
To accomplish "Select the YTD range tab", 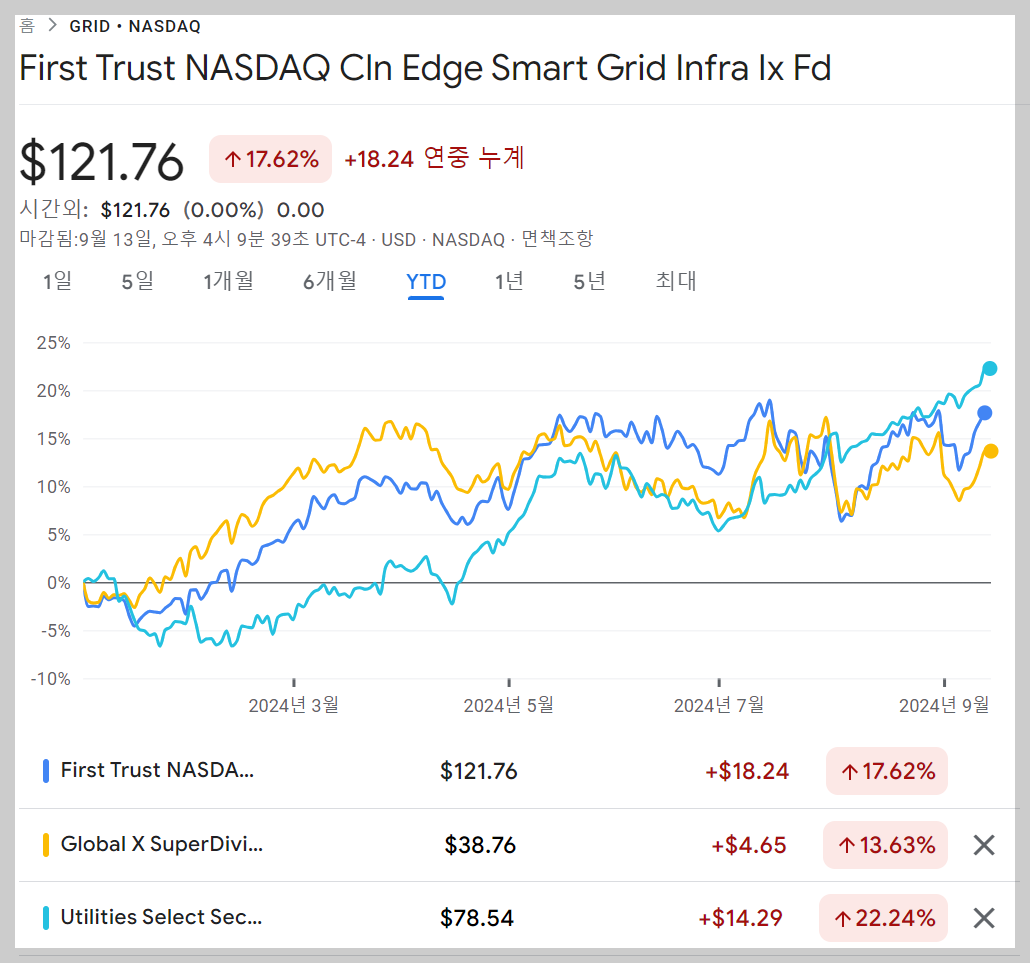I will click(426, 282).
